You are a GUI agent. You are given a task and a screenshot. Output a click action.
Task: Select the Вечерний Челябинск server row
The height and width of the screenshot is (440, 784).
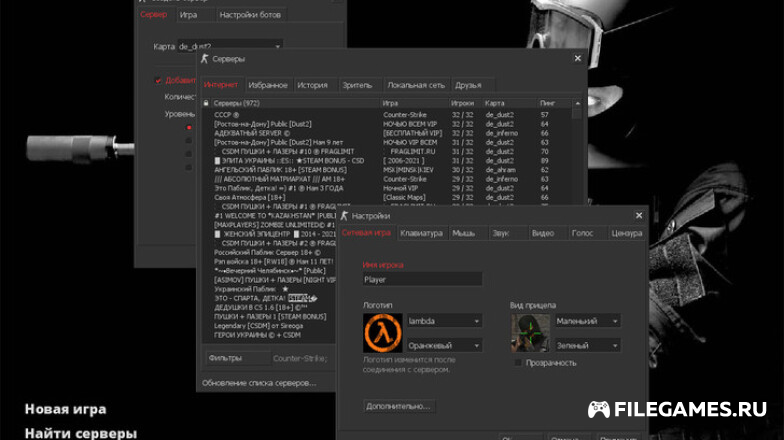tap(269, 270)
